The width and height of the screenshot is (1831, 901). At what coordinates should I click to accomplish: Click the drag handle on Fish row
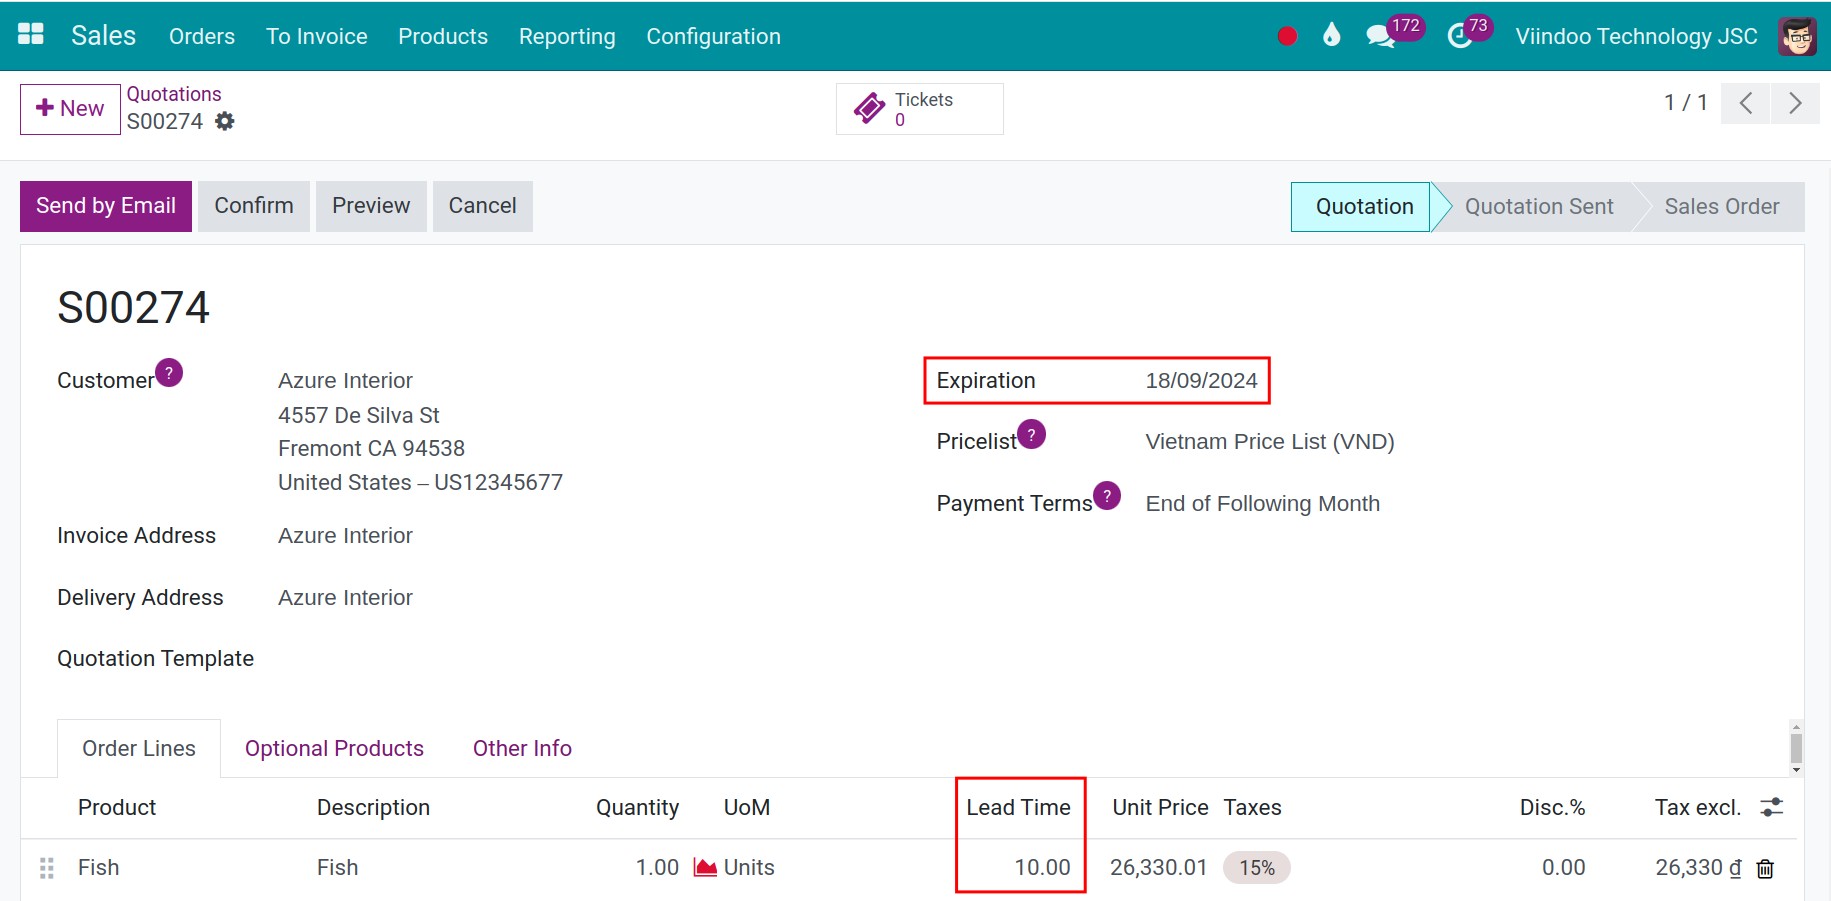[46, 868]
